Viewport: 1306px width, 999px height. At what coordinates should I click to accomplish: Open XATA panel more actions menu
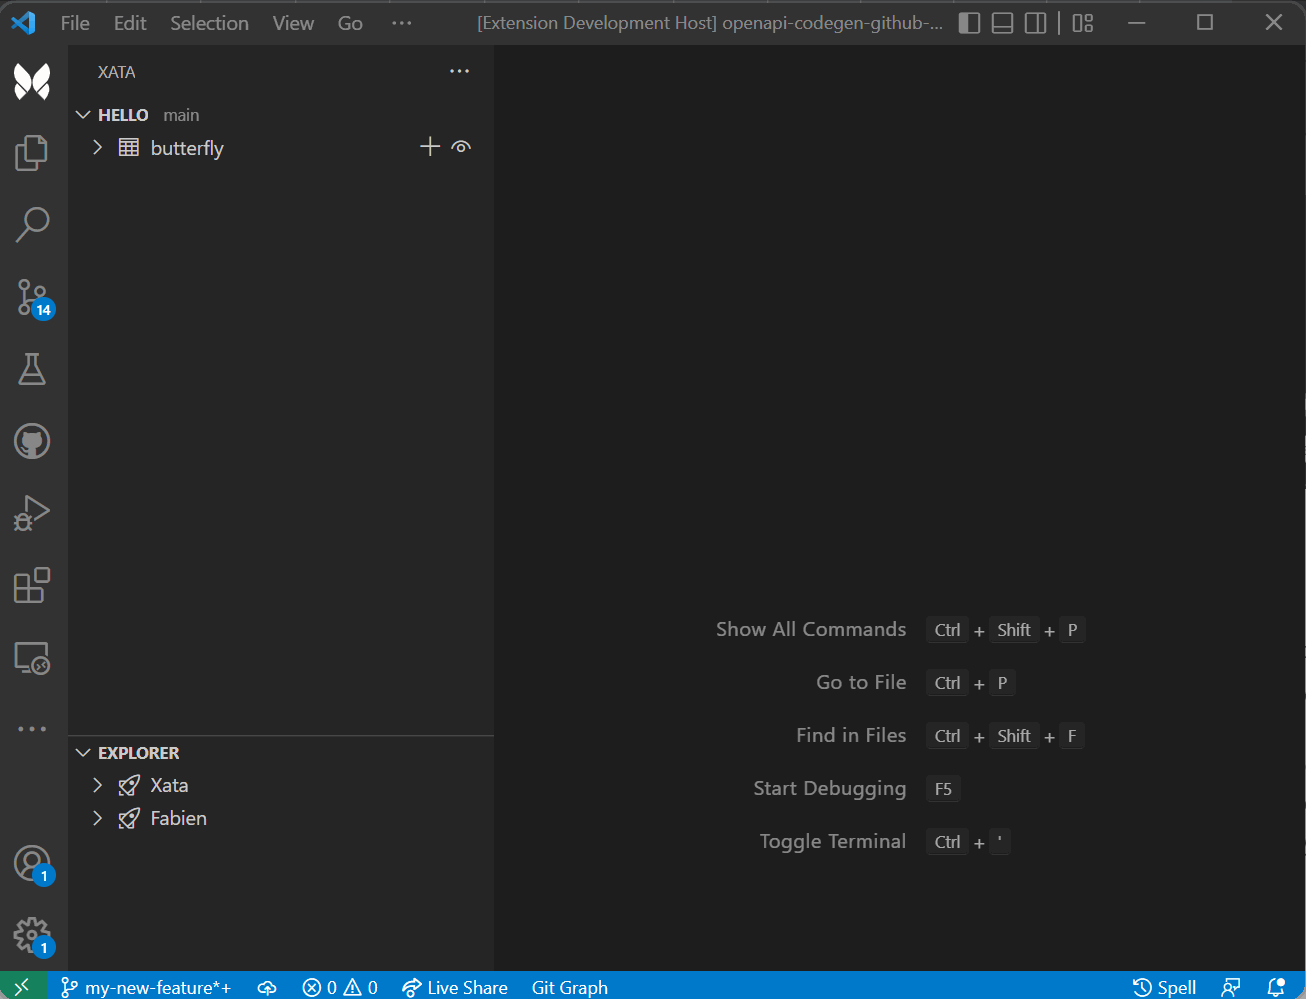460,71
